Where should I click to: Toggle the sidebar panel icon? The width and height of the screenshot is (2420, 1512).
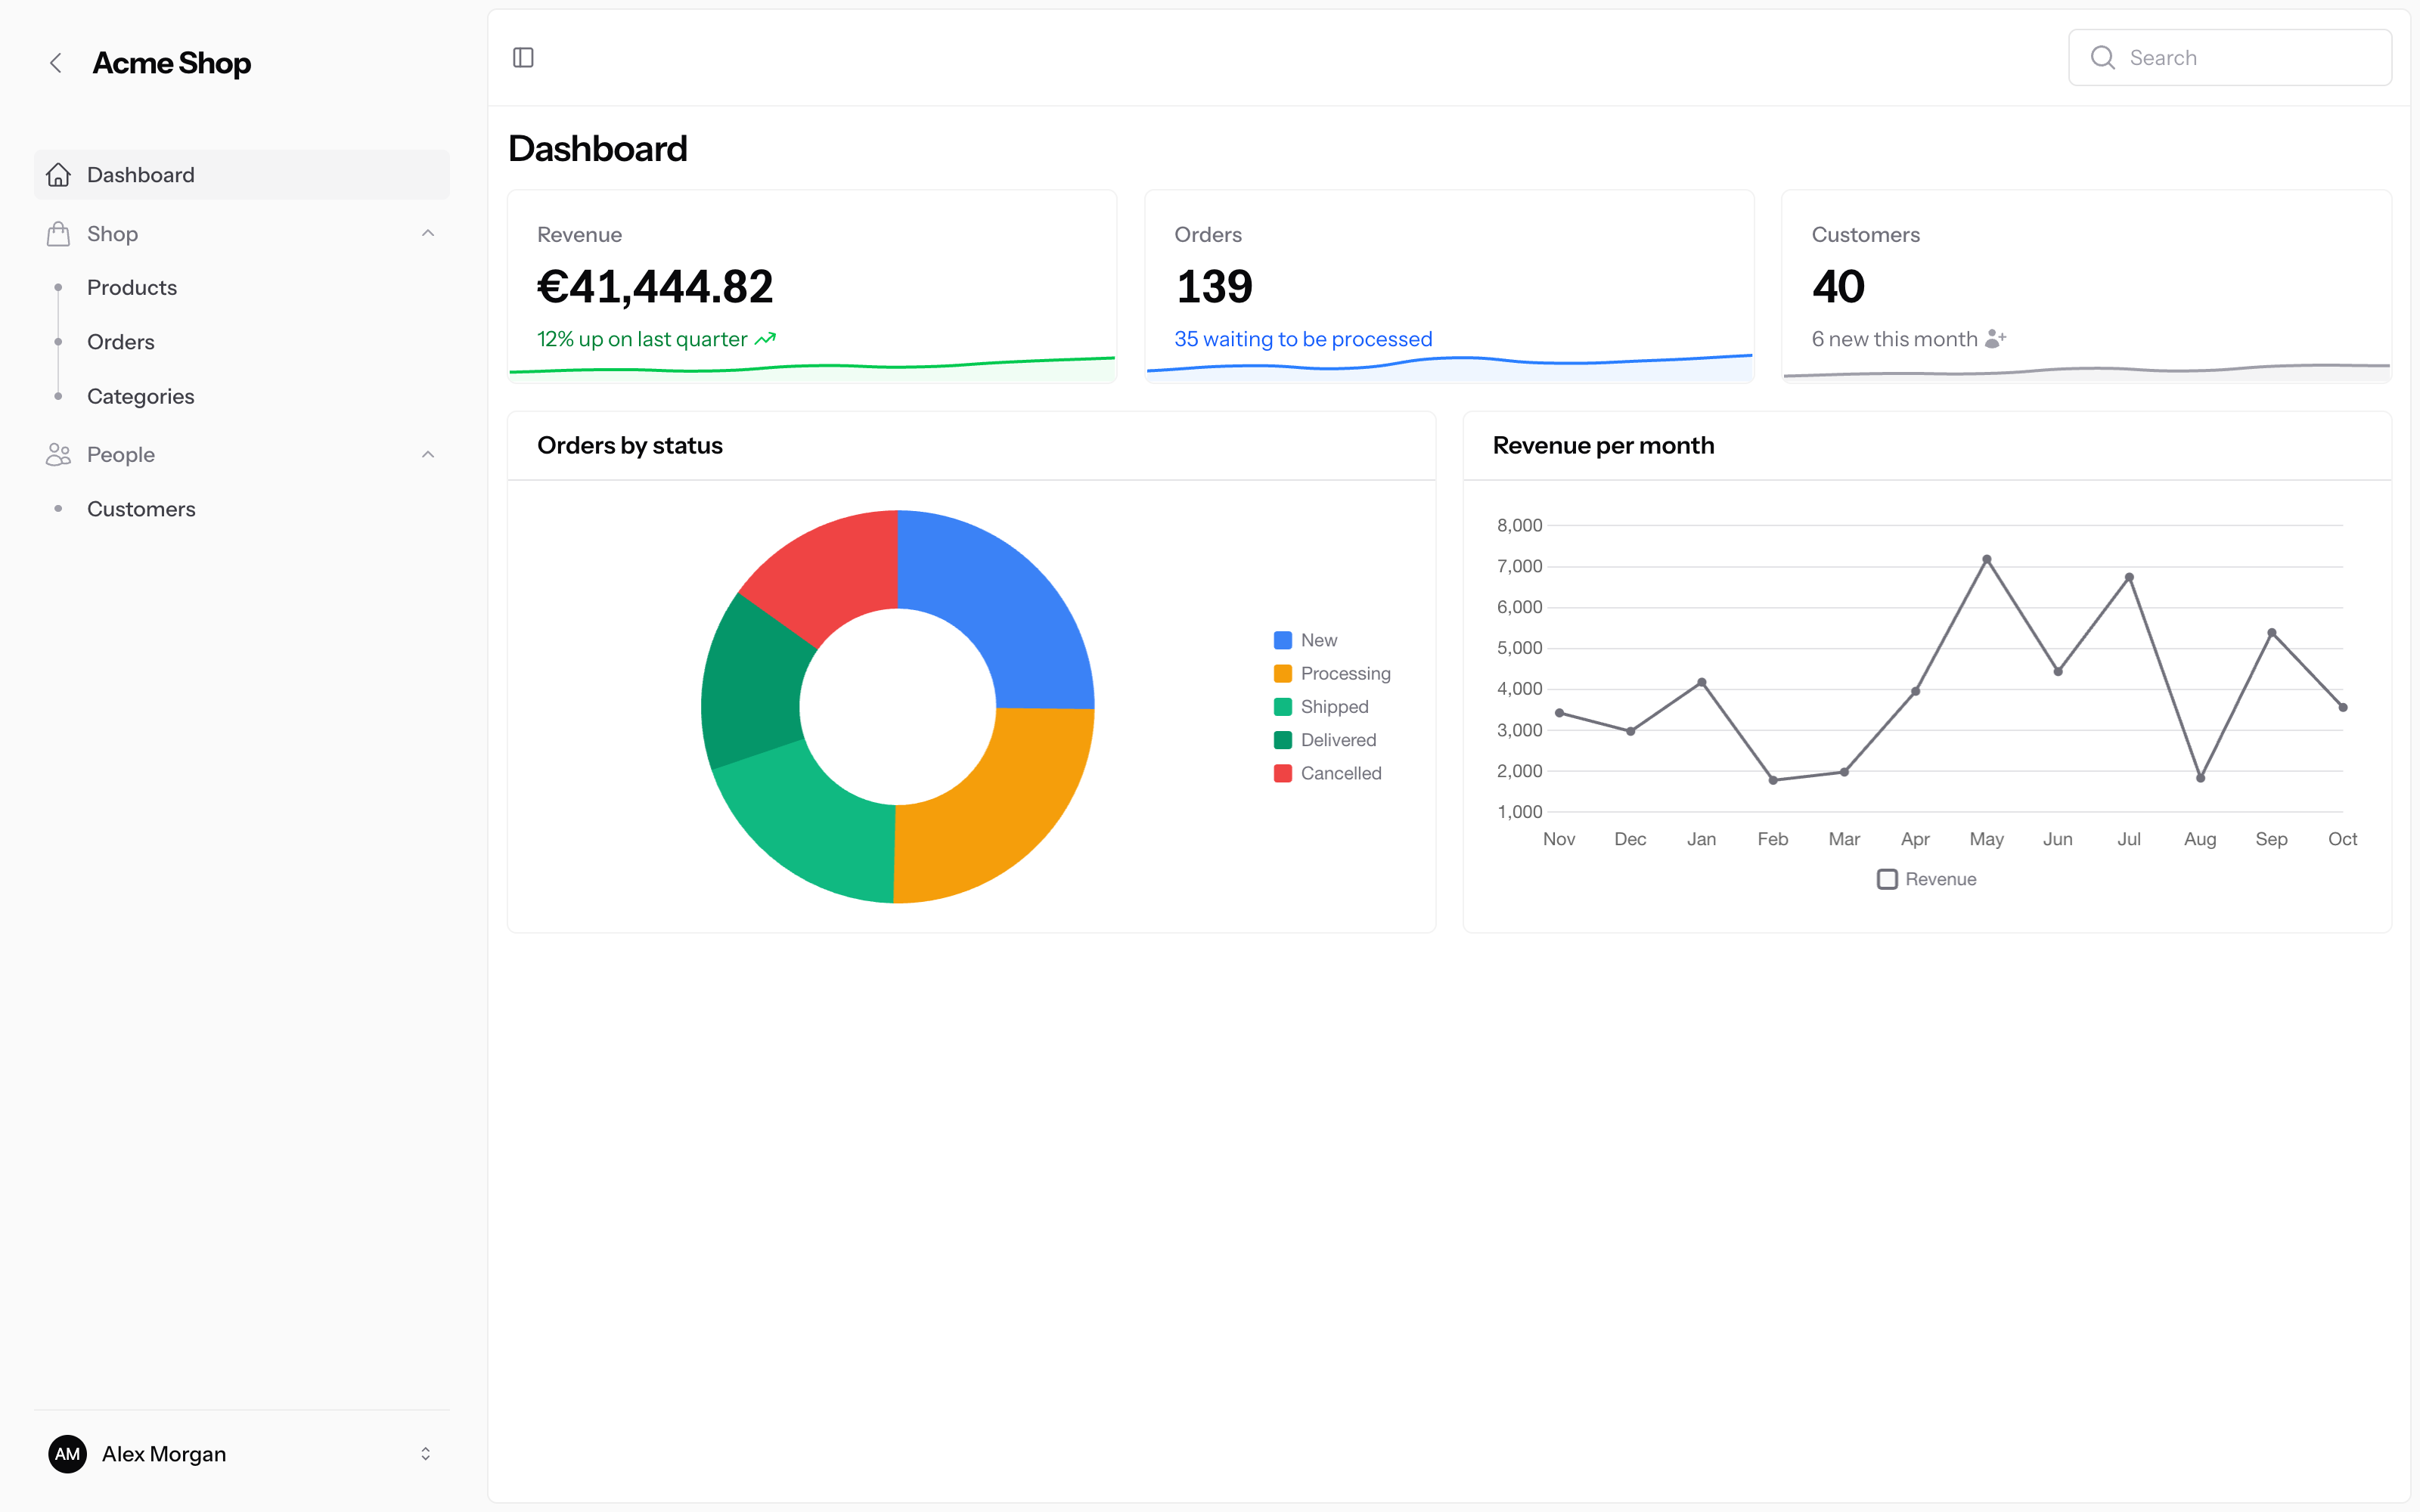click(x=523, y=58)
